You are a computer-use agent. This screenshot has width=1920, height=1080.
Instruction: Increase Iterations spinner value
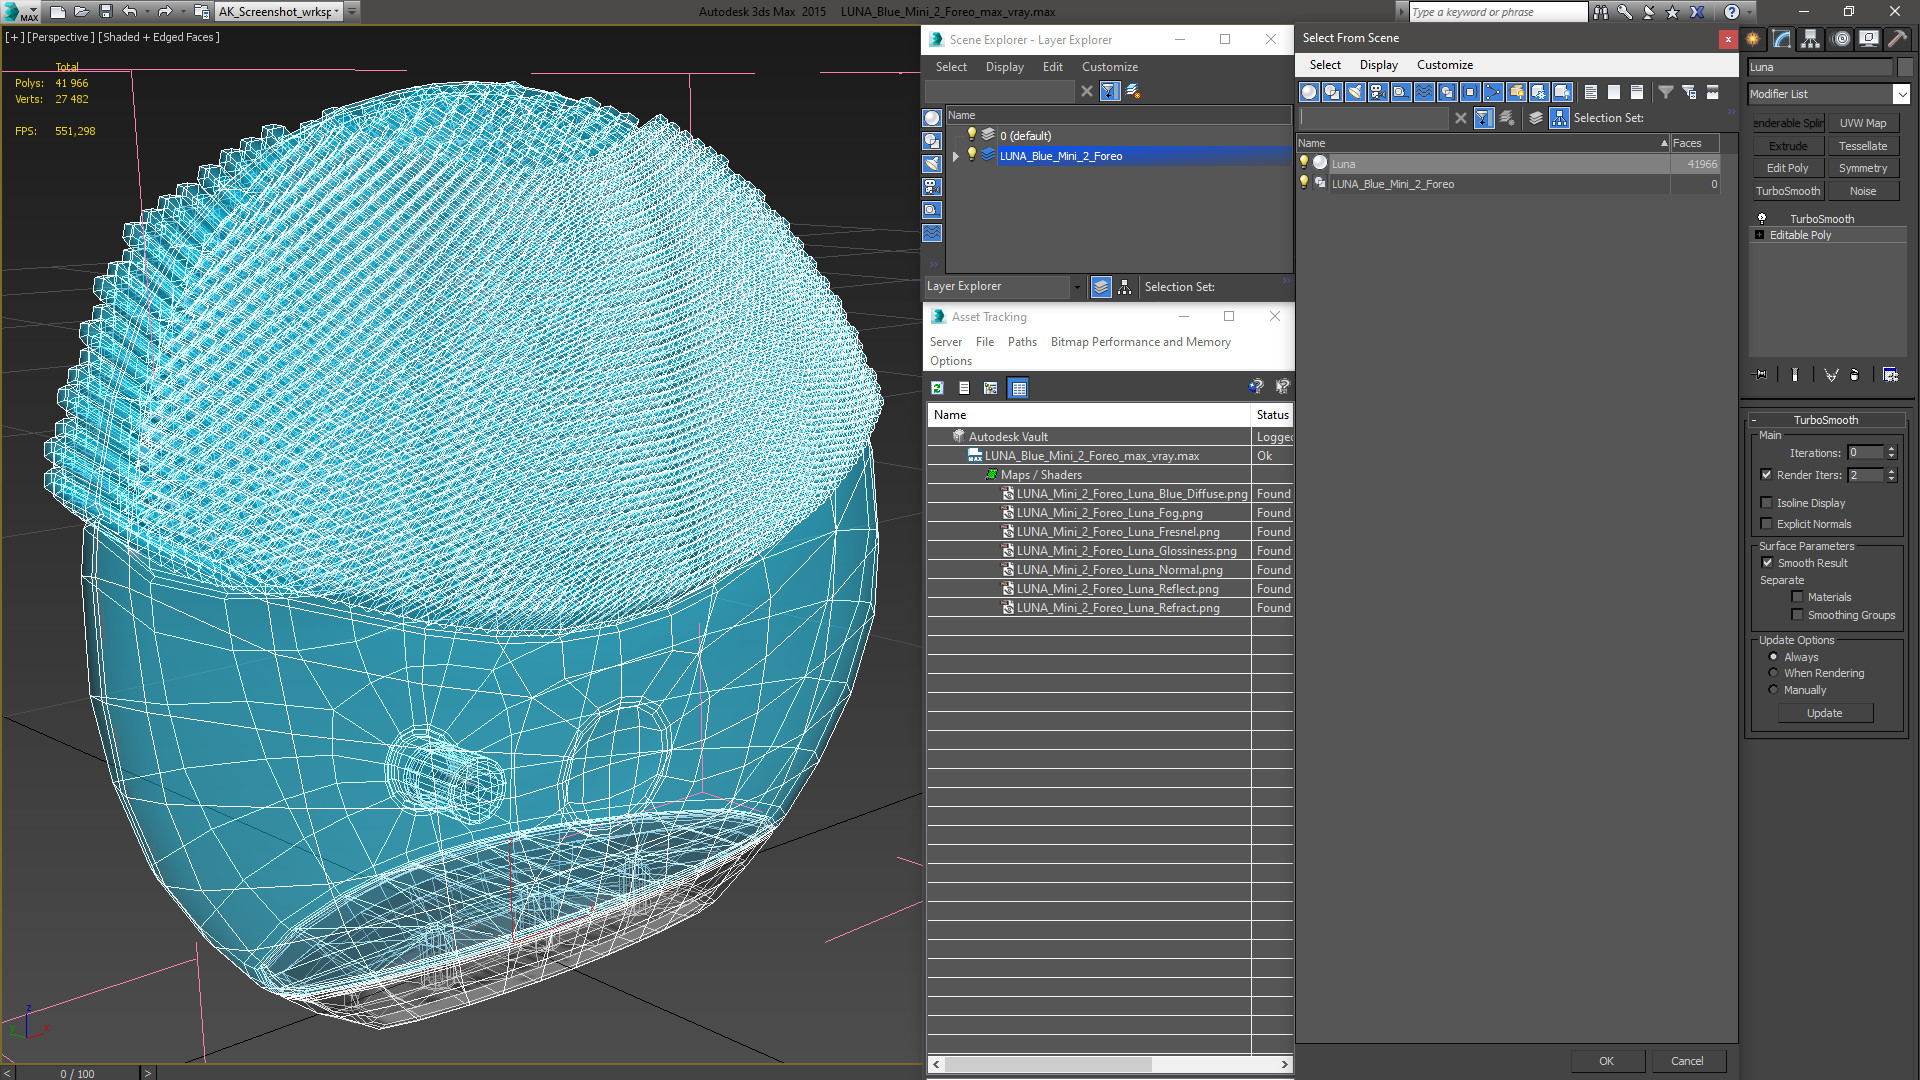(x=1892, y=449)
